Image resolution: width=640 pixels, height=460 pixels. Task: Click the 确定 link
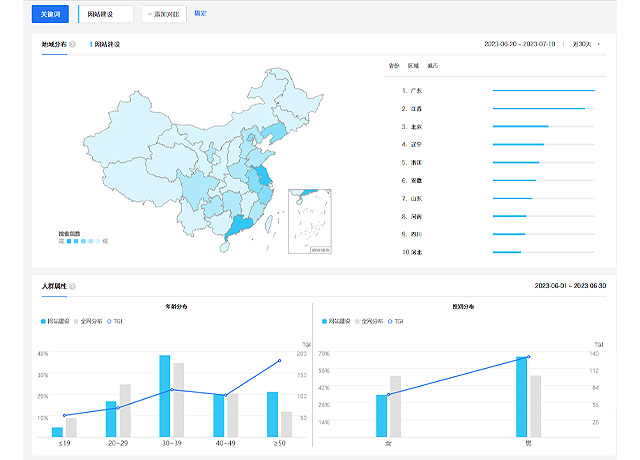click(x=201, y=14)
